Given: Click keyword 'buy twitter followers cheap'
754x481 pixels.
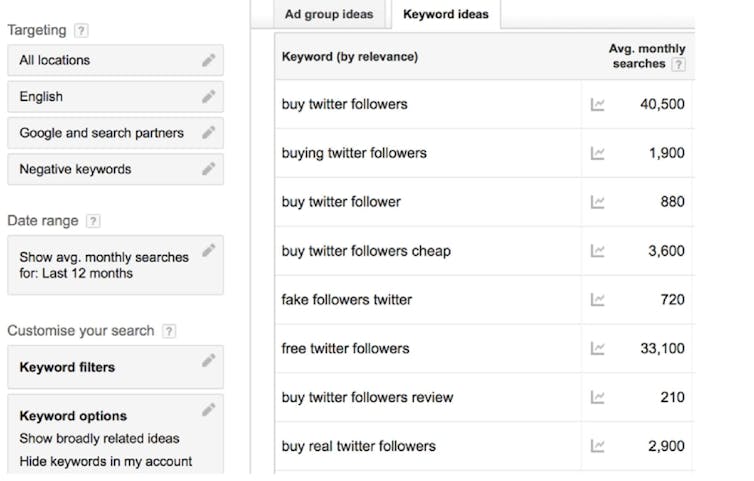Looking at the screenshot, I should coord(366,251).
